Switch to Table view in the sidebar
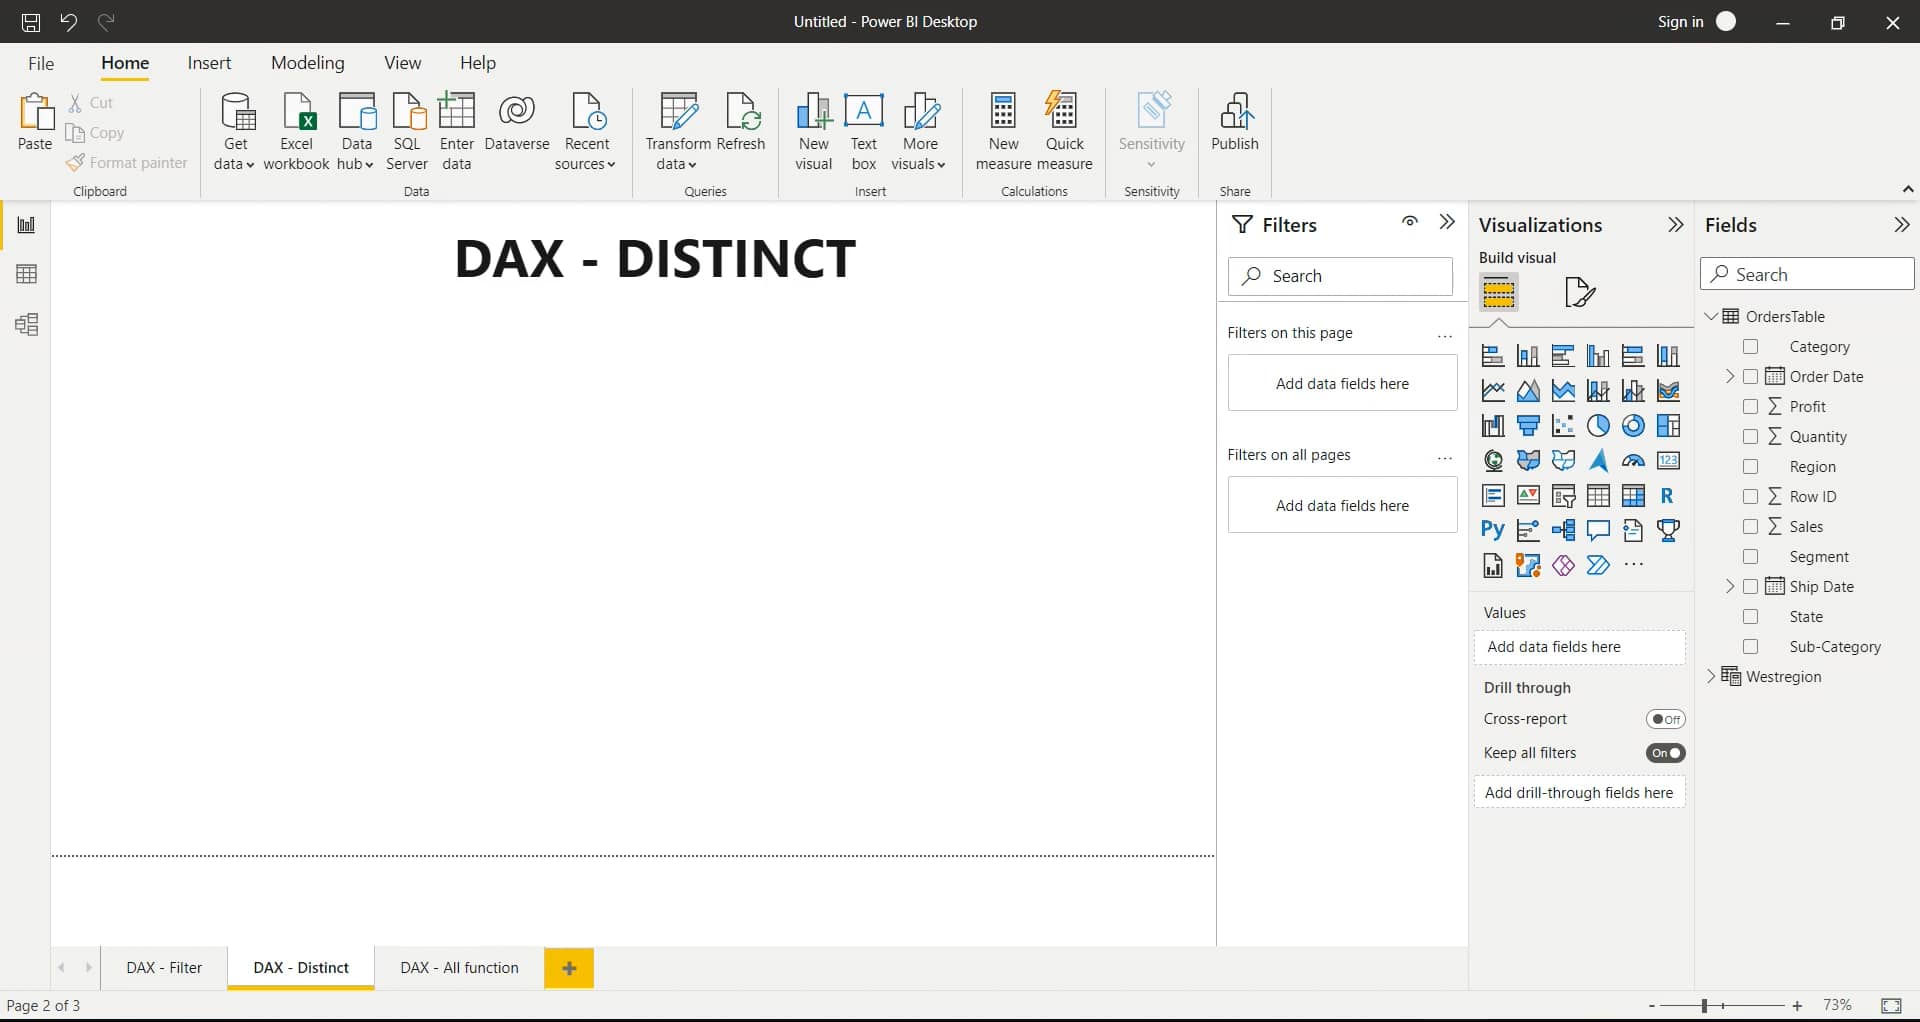This screenshot has width=1920, height=1022. pos(25,274)
